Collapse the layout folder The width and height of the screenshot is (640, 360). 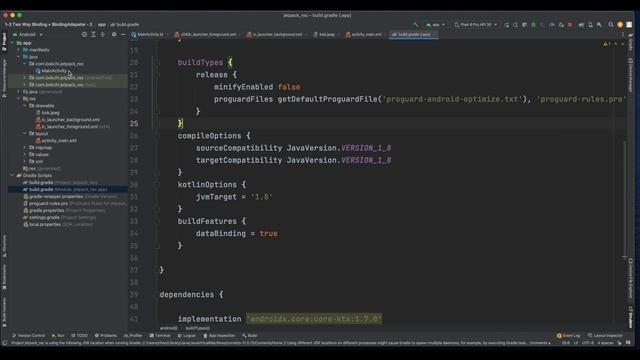pos(25,133)
